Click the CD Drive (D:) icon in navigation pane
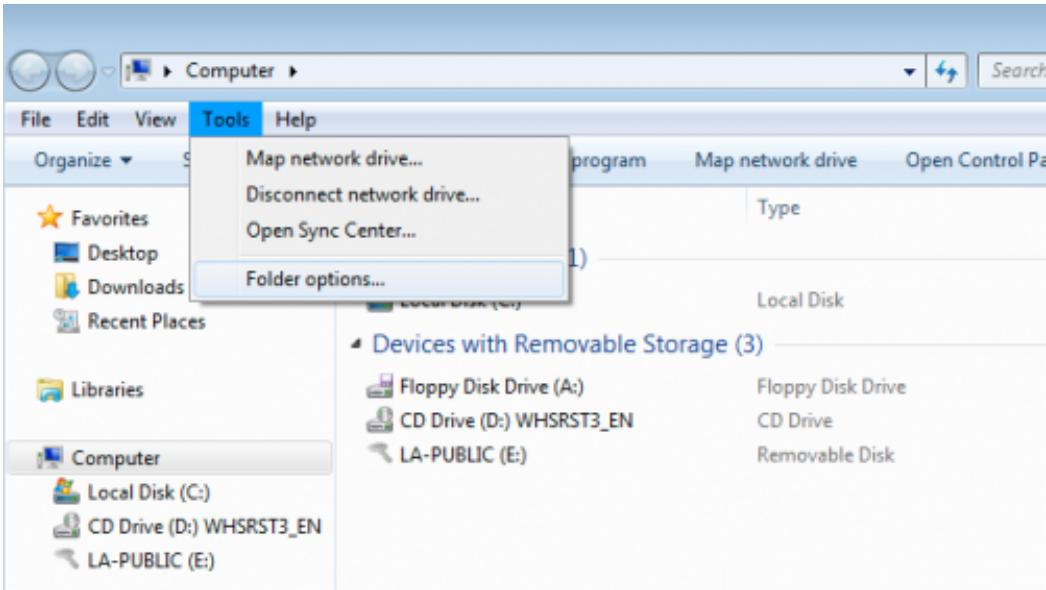Viewport: 1046px width, 590px height. click(x=66, y=526)
